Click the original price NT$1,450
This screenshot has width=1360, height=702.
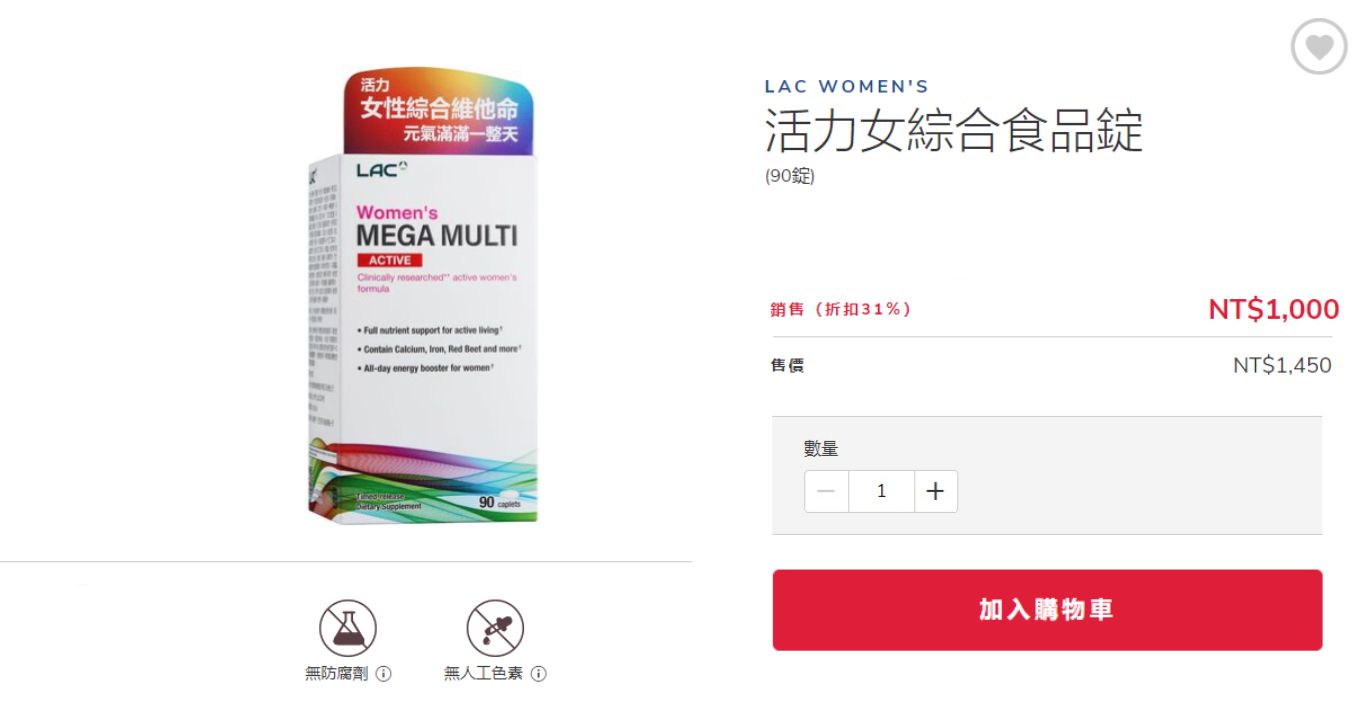coord(1282,365)
